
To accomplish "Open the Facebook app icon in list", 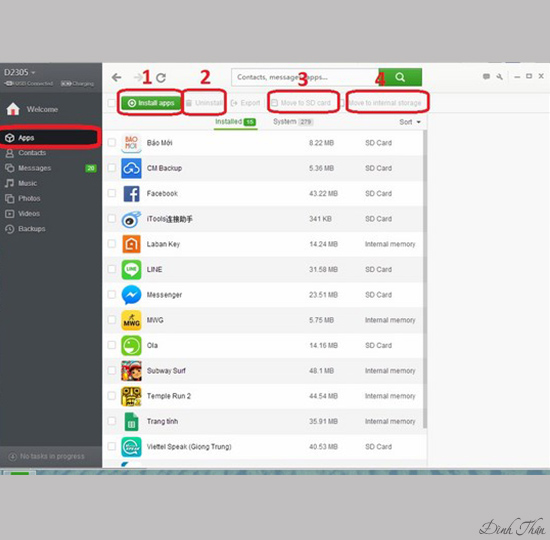I will 132,193.
